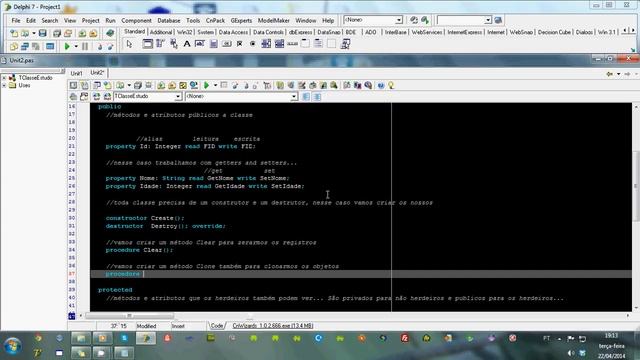Click the palette scroll-right arrow
The image size is (640, 360).
(x=633, y=31)
